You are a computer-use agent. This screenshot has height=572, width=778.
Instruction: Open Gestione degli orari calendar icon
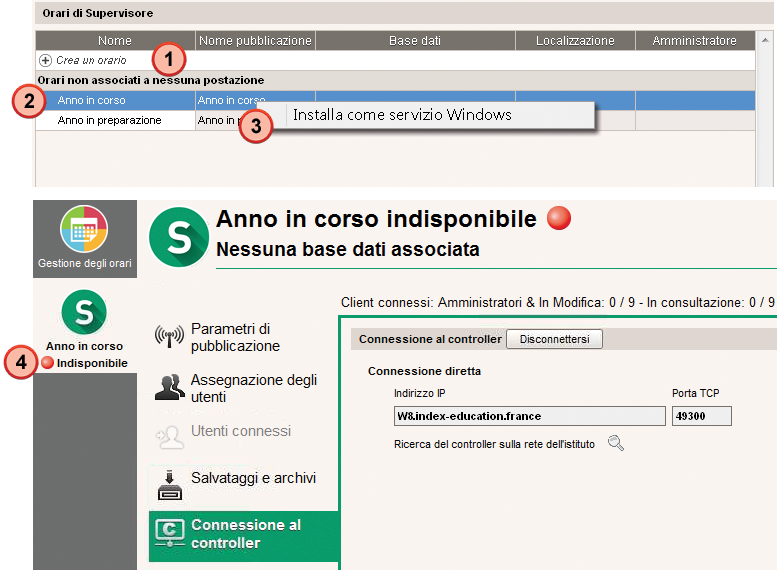84,229
